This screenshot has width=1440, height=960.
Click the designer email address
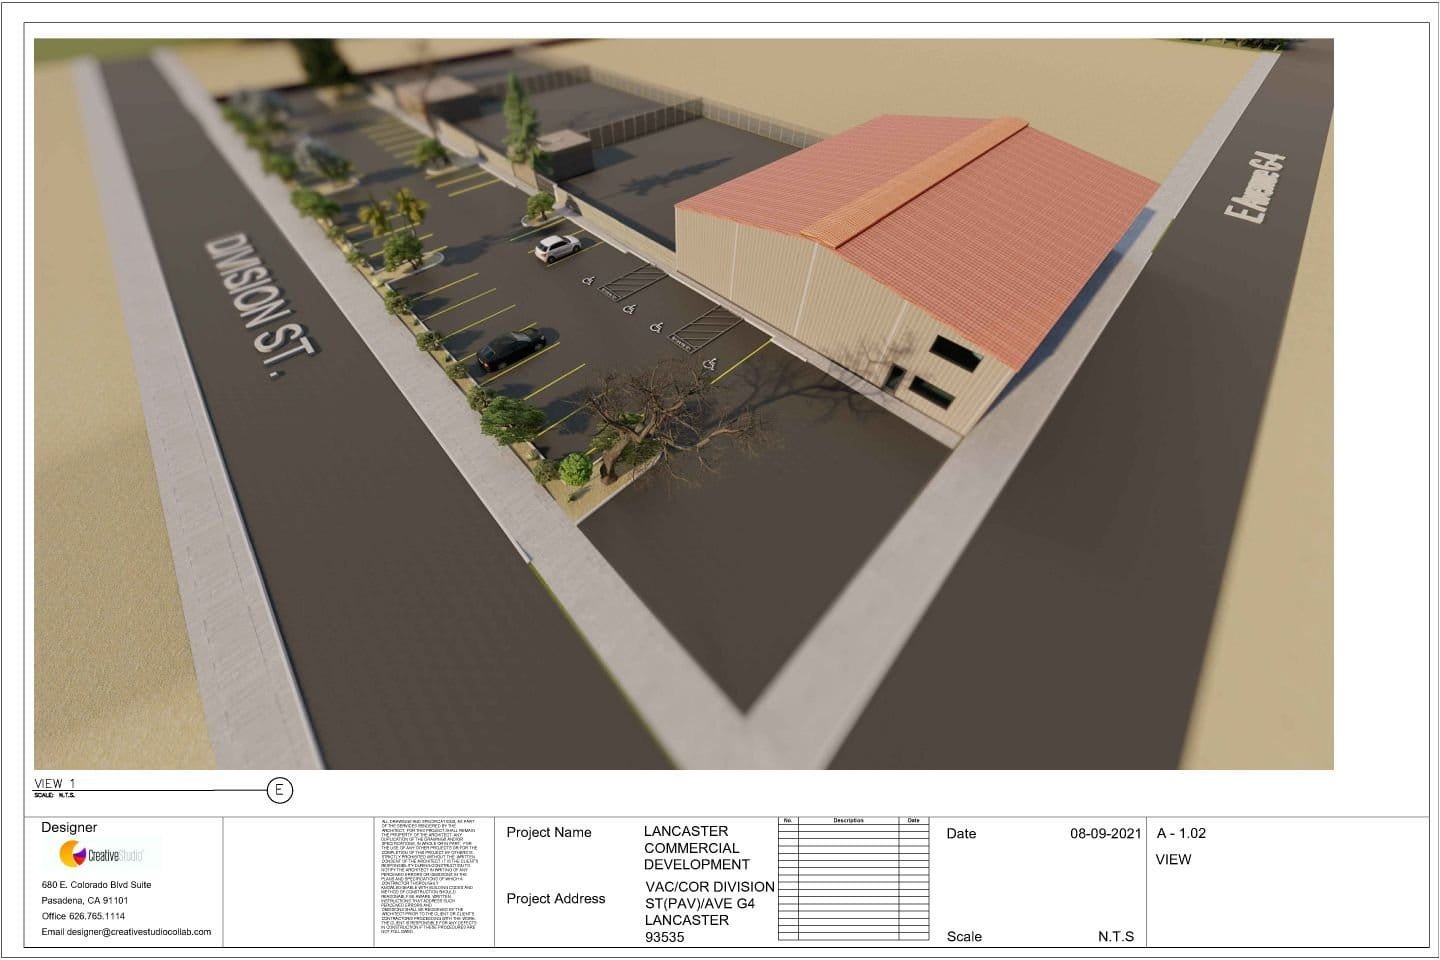(126, 932)
